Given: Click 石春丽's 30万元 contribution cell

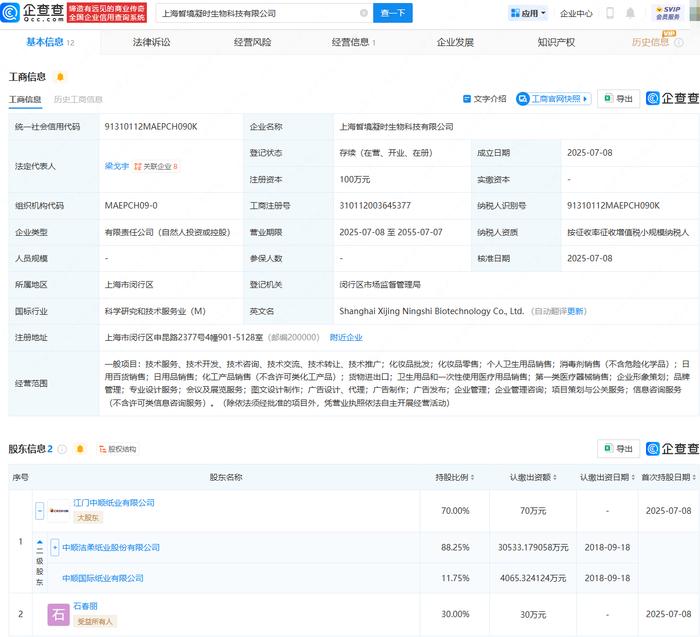Looking at the screenshot, I should point(533,615).
